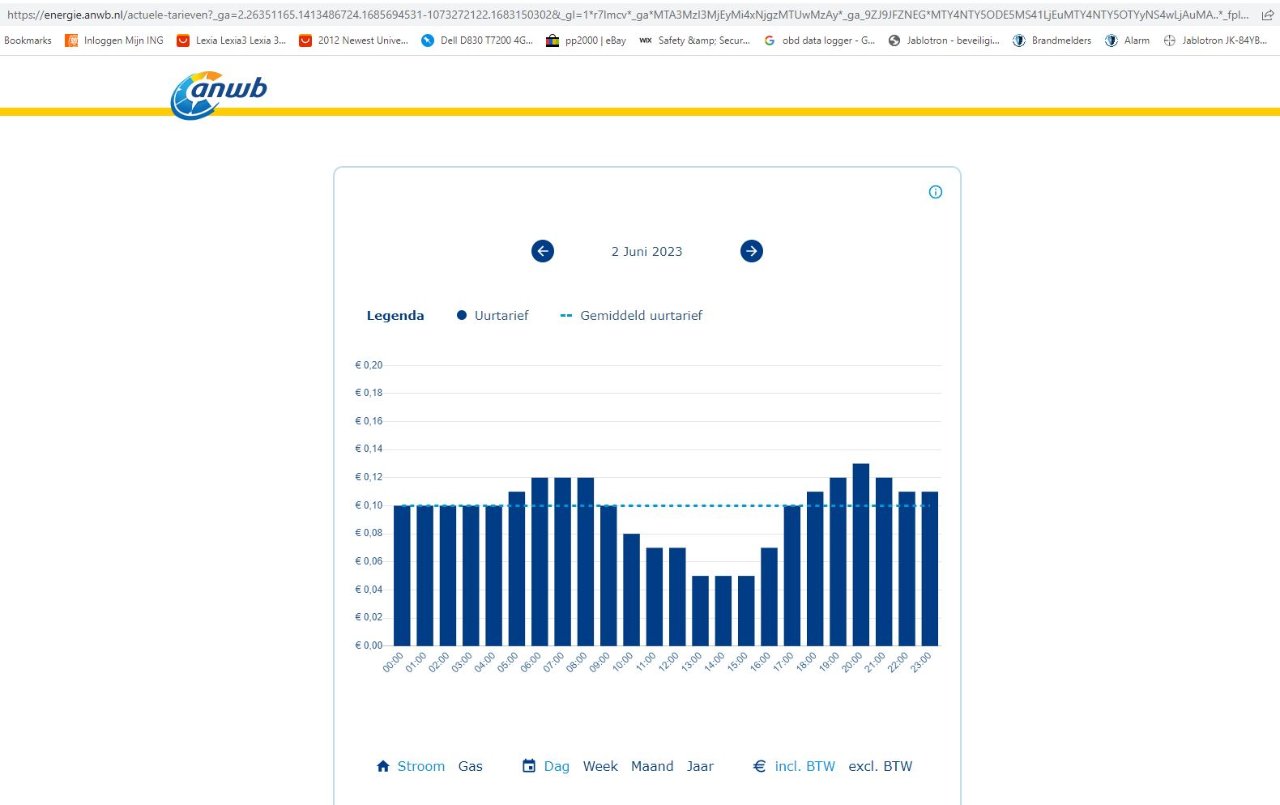The height and width of the screenshot is (805, 1280).
Task: Select the 00:00 hour bar
Action: (402, 575)
